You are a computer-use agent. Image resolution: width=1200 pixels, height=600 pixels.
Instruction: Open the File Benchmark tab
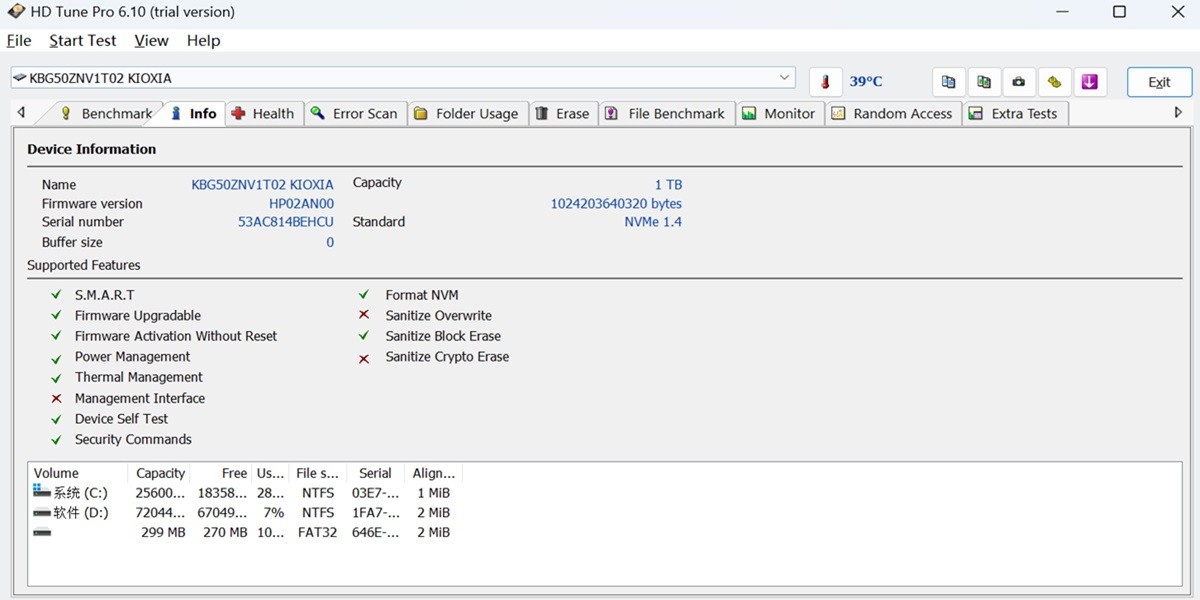[666, 114]
